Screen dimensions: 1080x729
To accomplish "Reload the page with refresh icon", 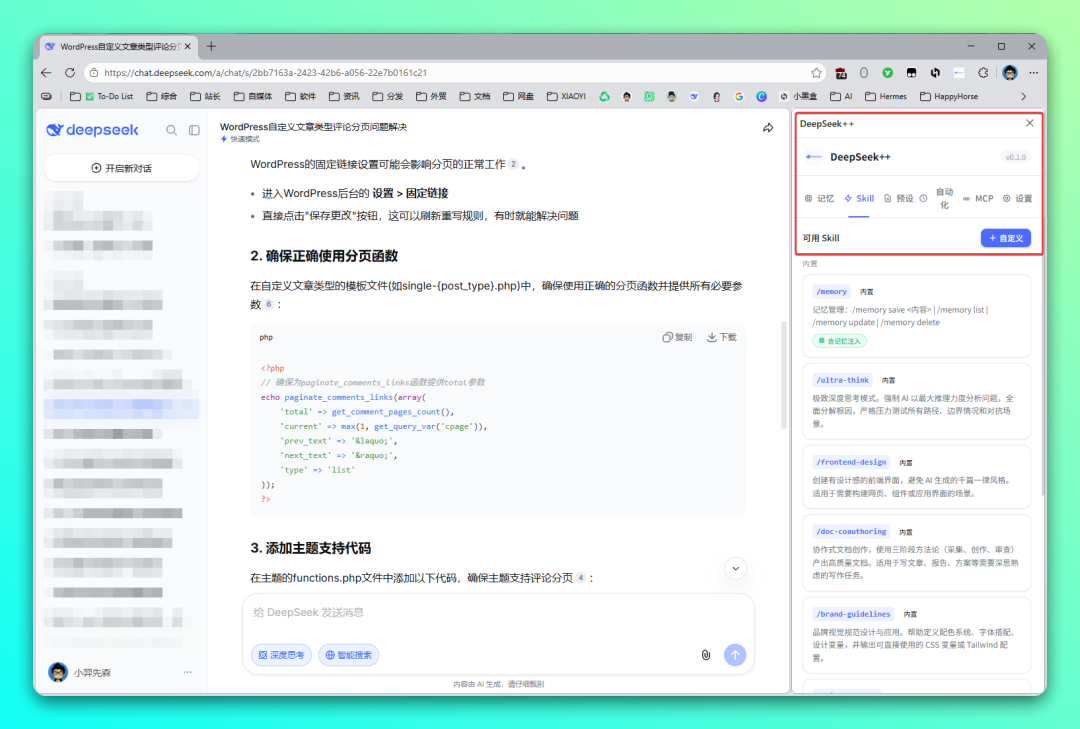I will click(x=70, y=72).
